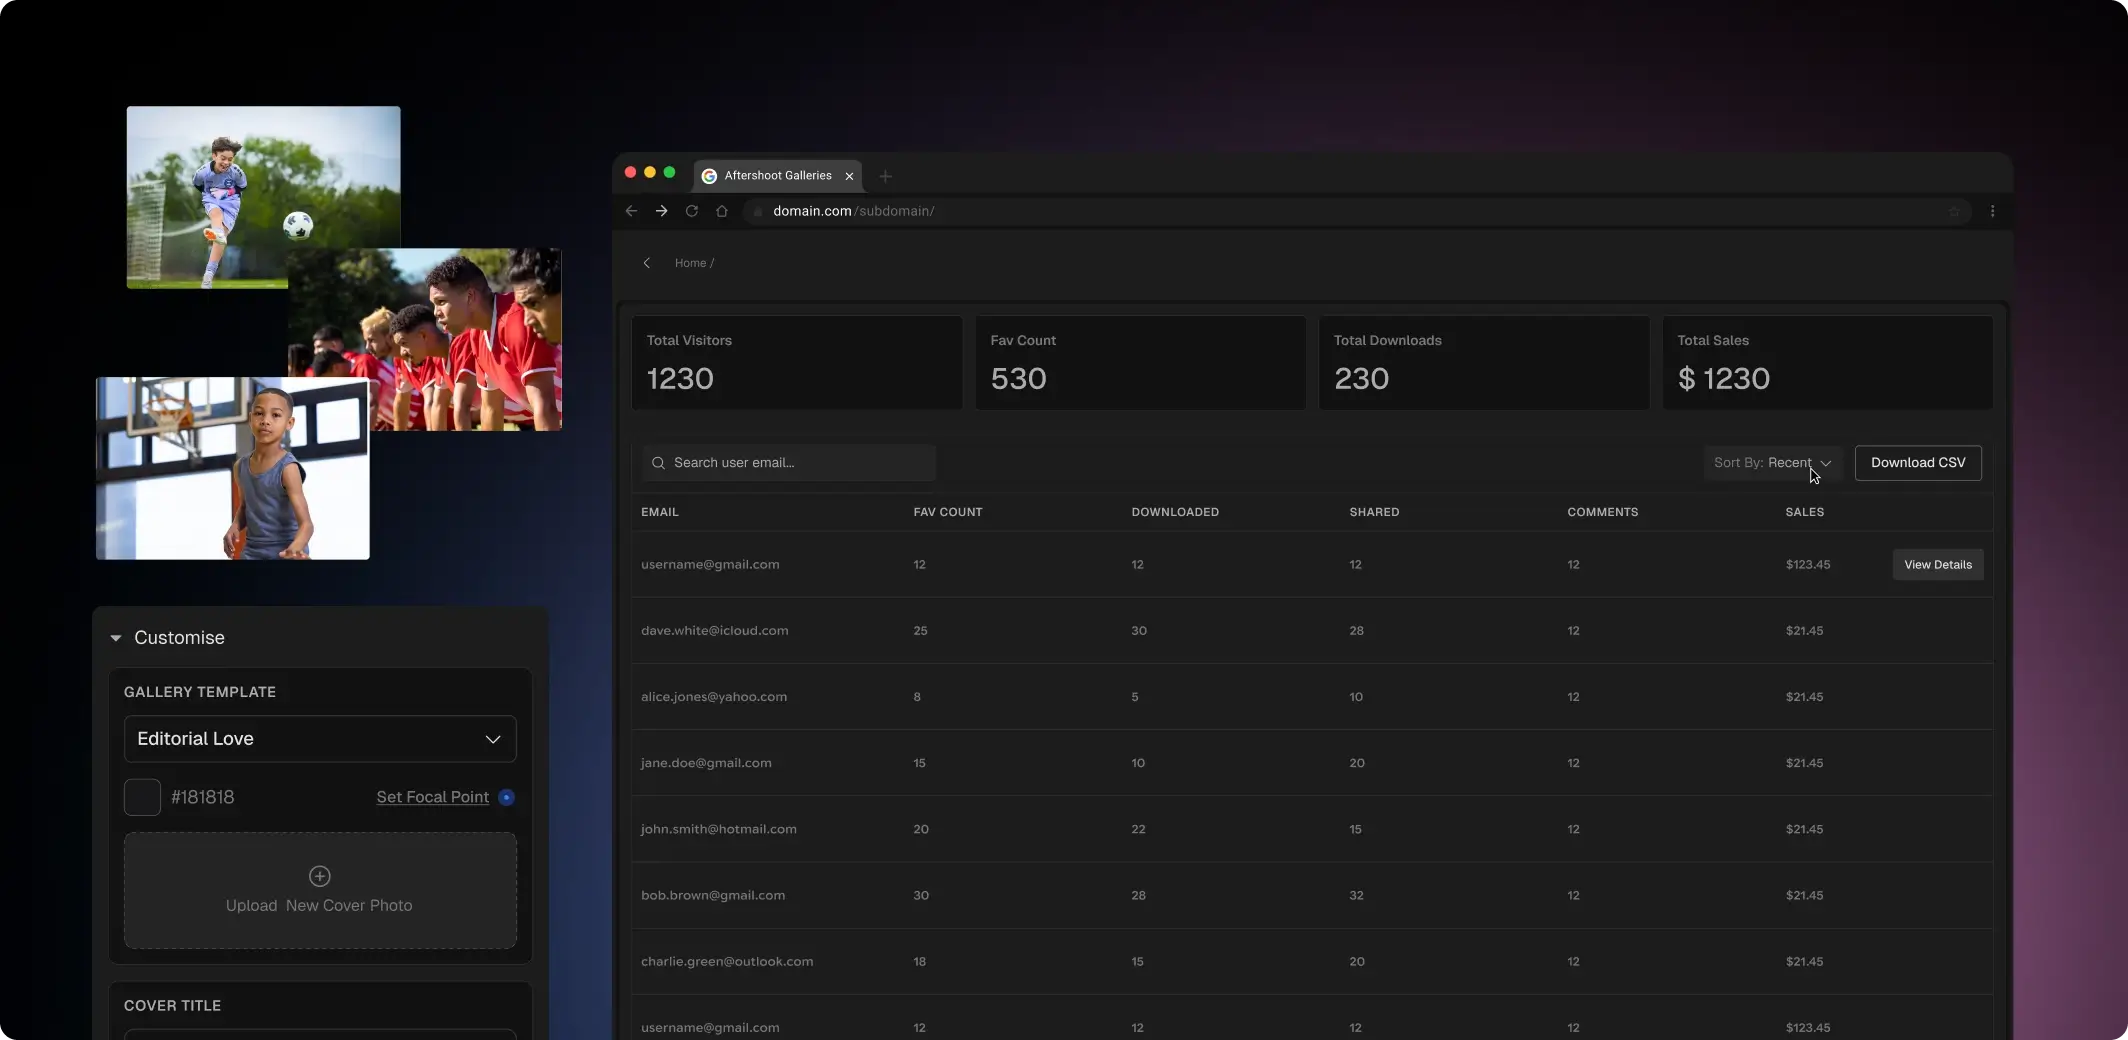2128x1040 pixels.
Task: Click the Total Sales card
Action: [1827, 363]
